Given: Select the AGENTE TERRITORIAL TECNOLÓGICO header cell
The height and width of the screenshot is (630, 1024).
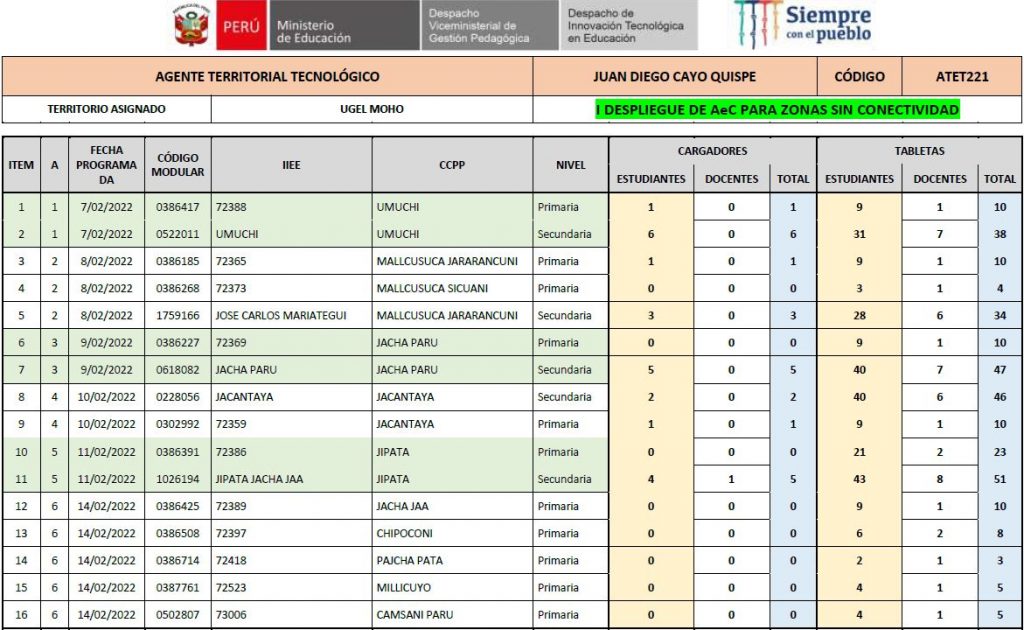Looking at the screenshot, I should pyautogui.click(x=267, y=76).
